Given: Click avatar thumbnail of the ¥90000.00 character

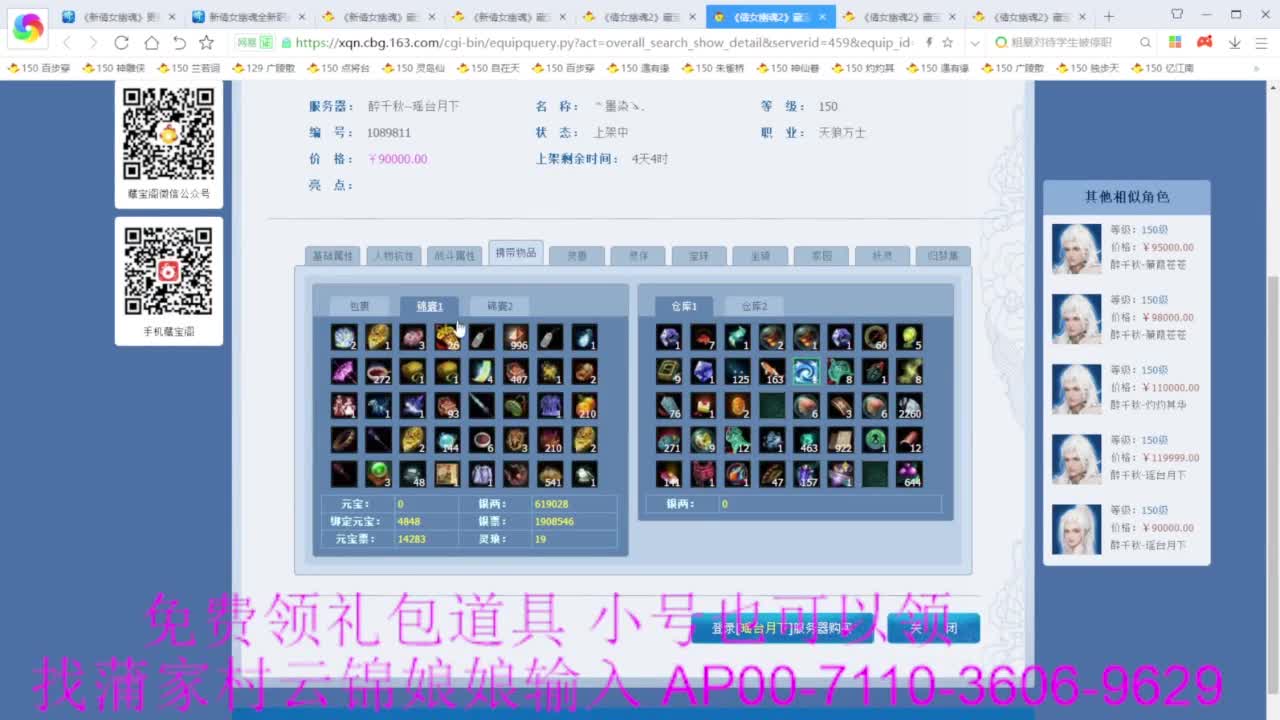Looking at the screenshot, I should click(1076, 529).
